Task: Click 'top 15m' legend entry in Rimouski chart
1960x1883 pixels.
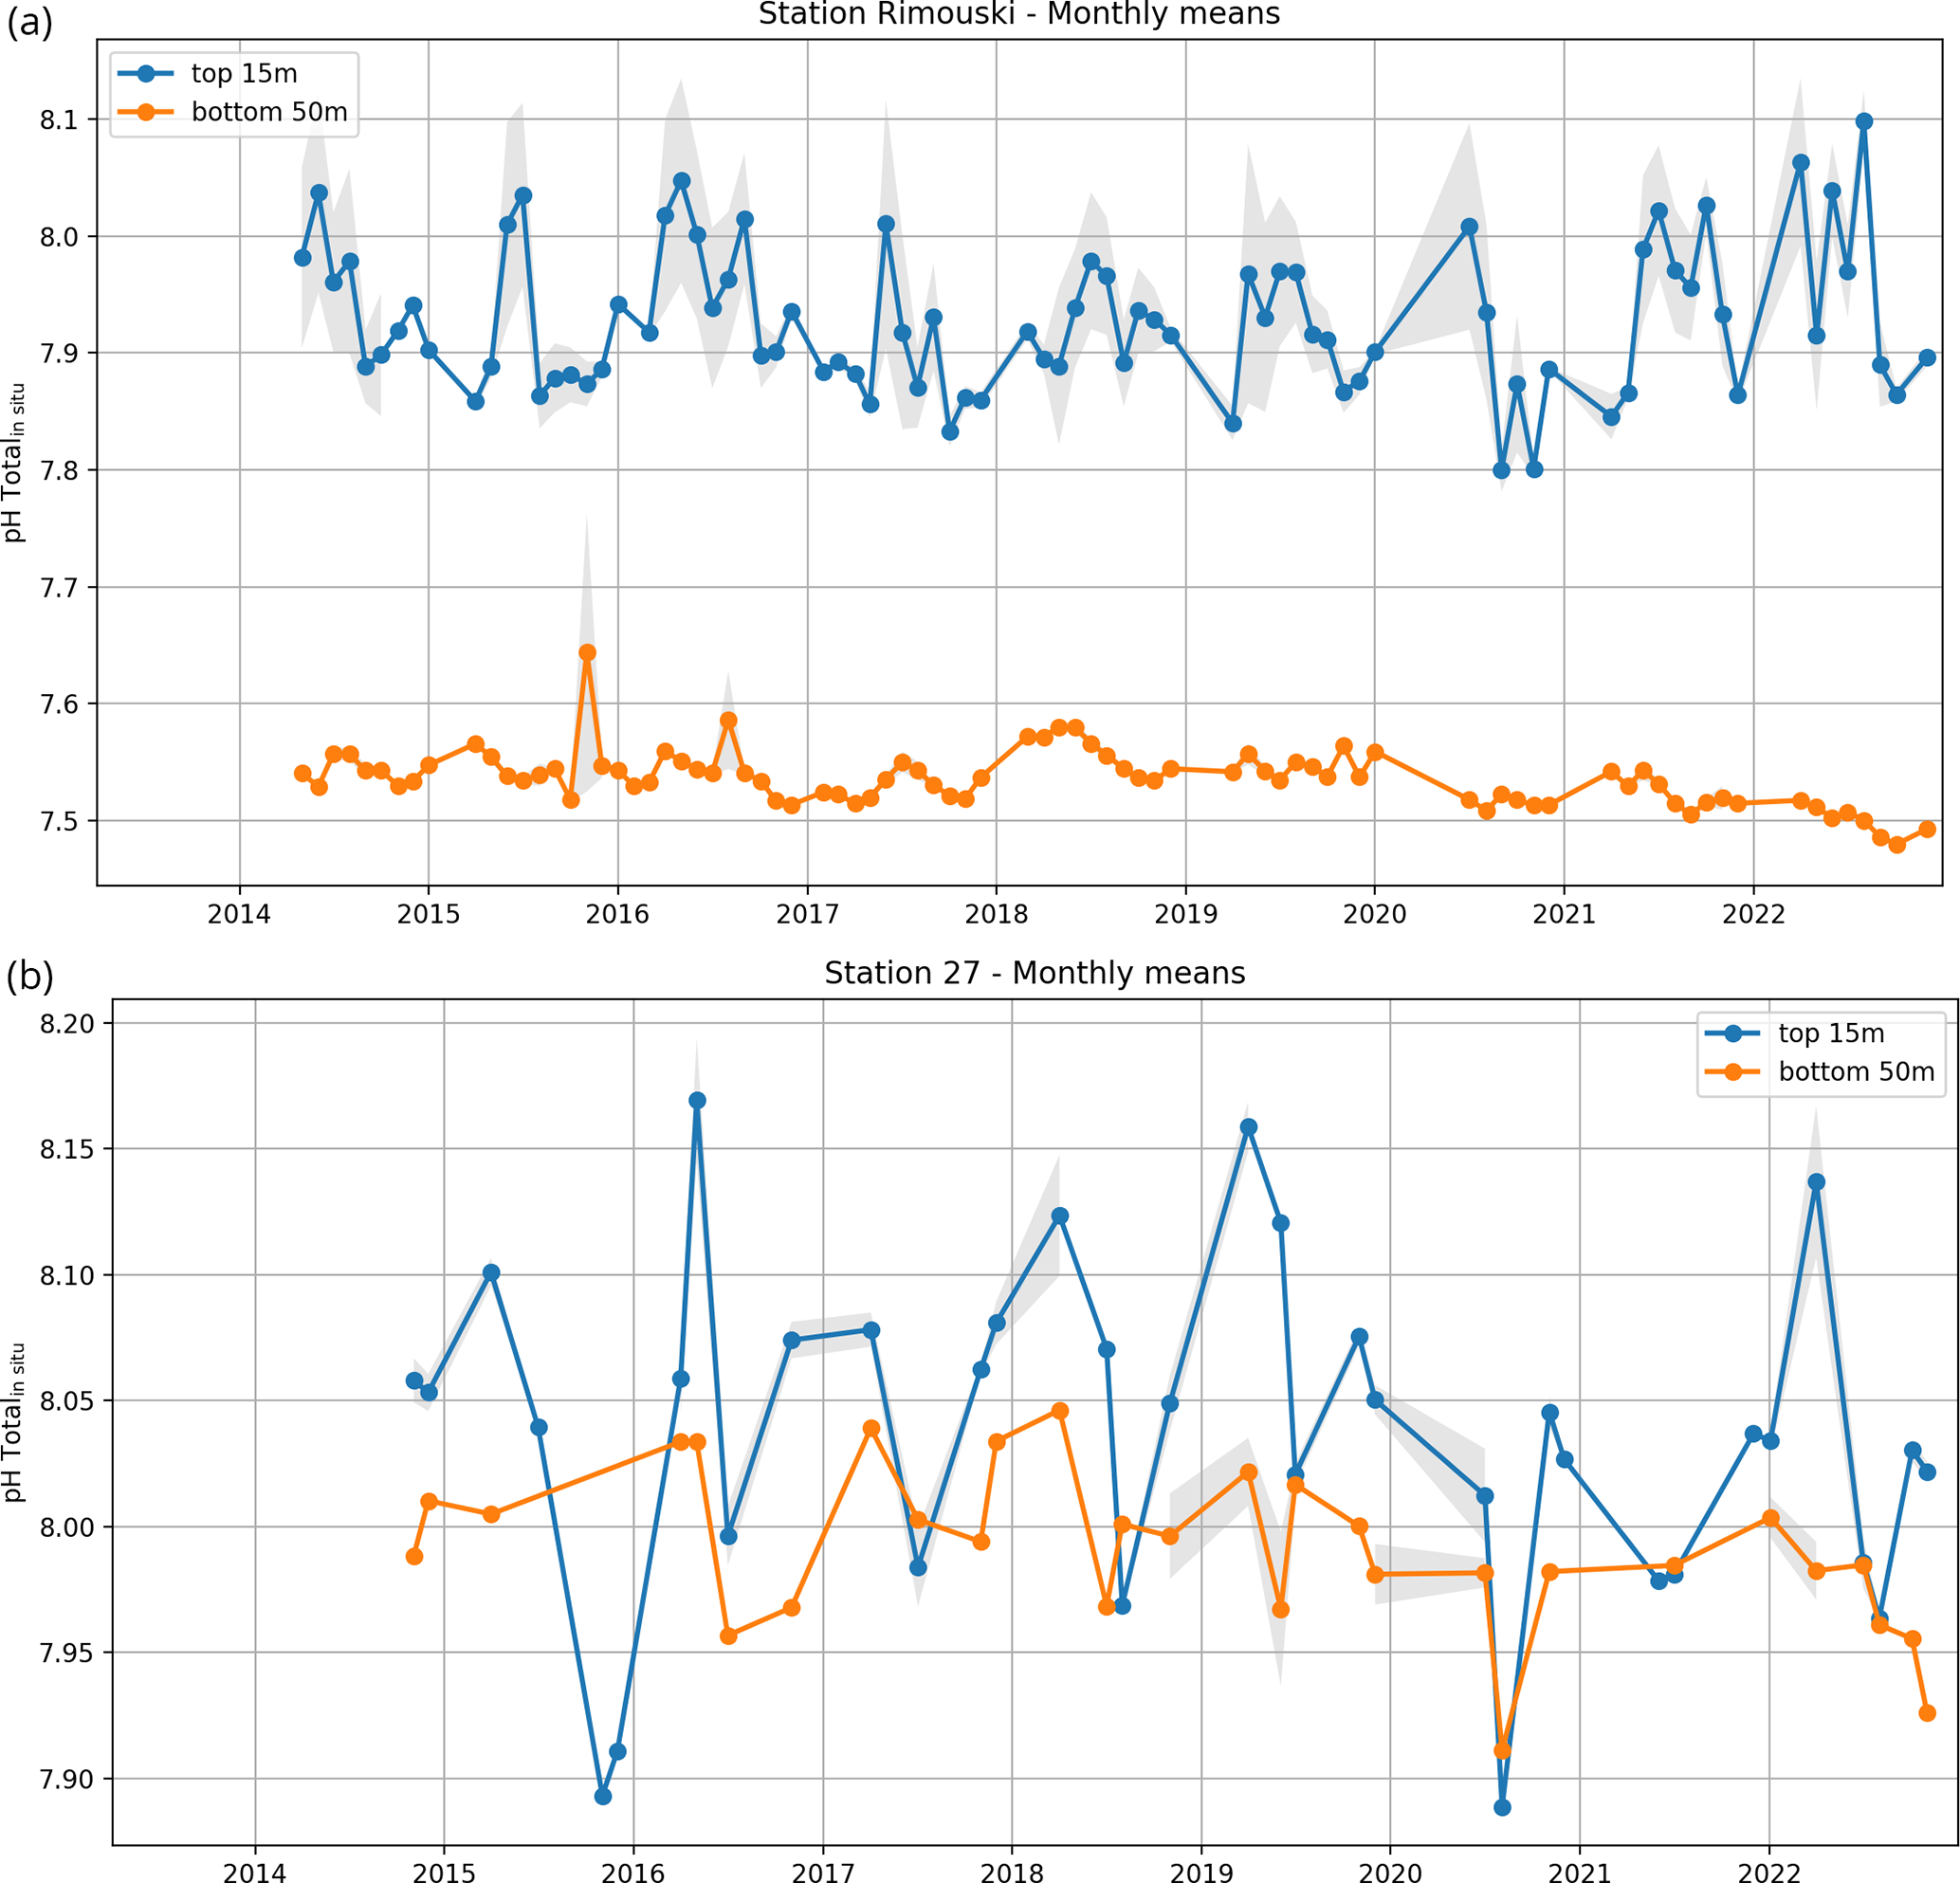Action: (243, 73)
